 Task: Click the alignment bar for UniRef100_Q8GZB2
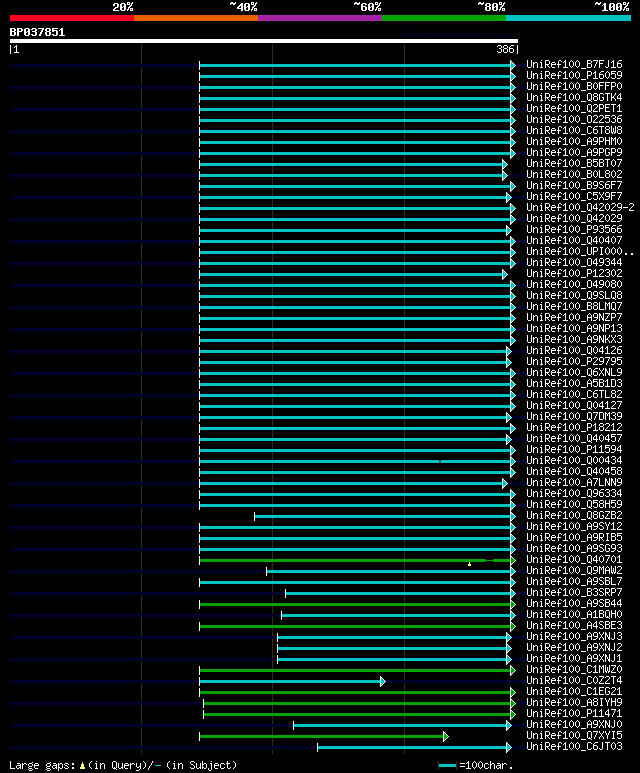[385, 517]
